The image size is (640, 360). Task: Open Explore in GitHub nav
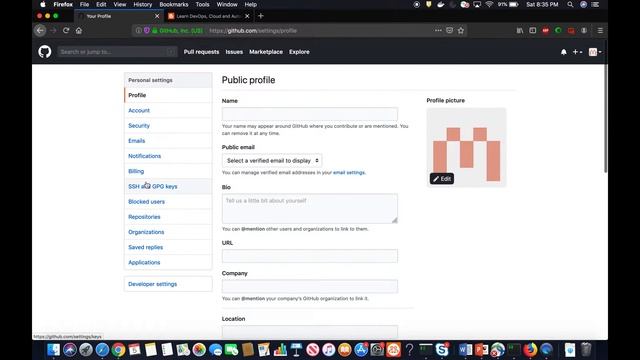point(299,52)
